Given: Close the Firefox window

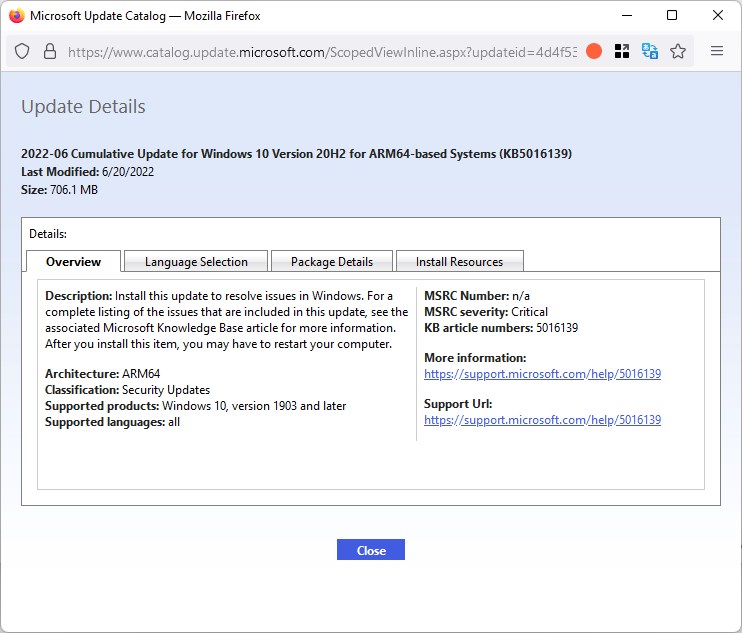Looking at the screenshot, I should [x=718, y=15].
